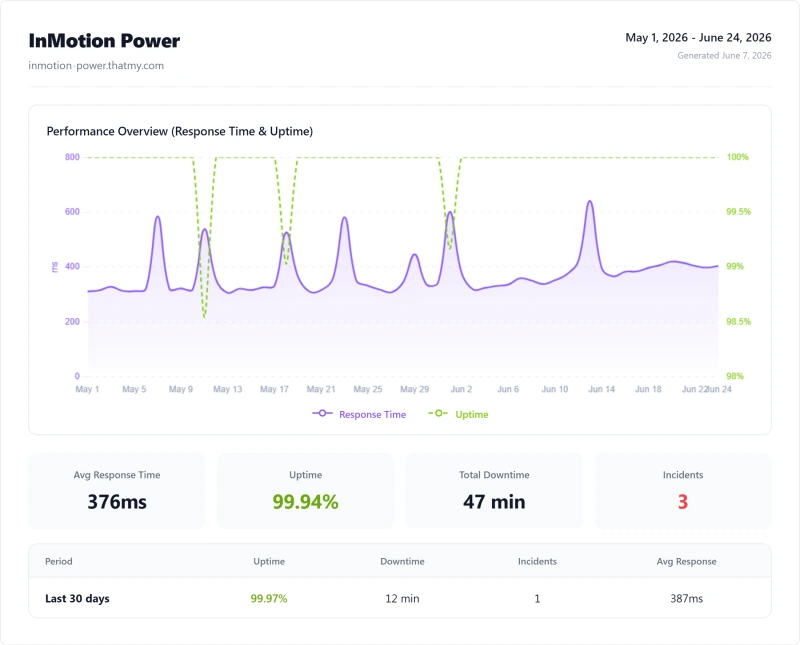Click the Avg Response Time card label
Viewport: 800px width, 645px height.
click(x=117, y=475)
